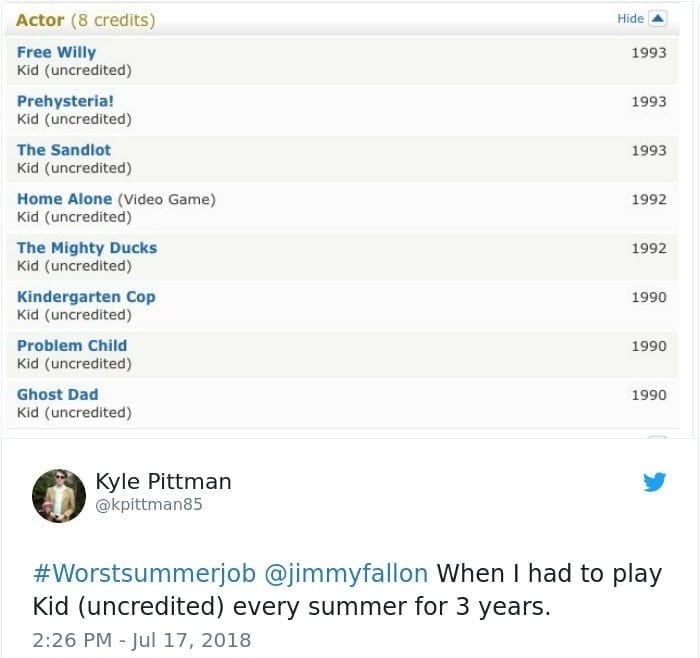Click The Mighty Ducks title

pos(87,248)
